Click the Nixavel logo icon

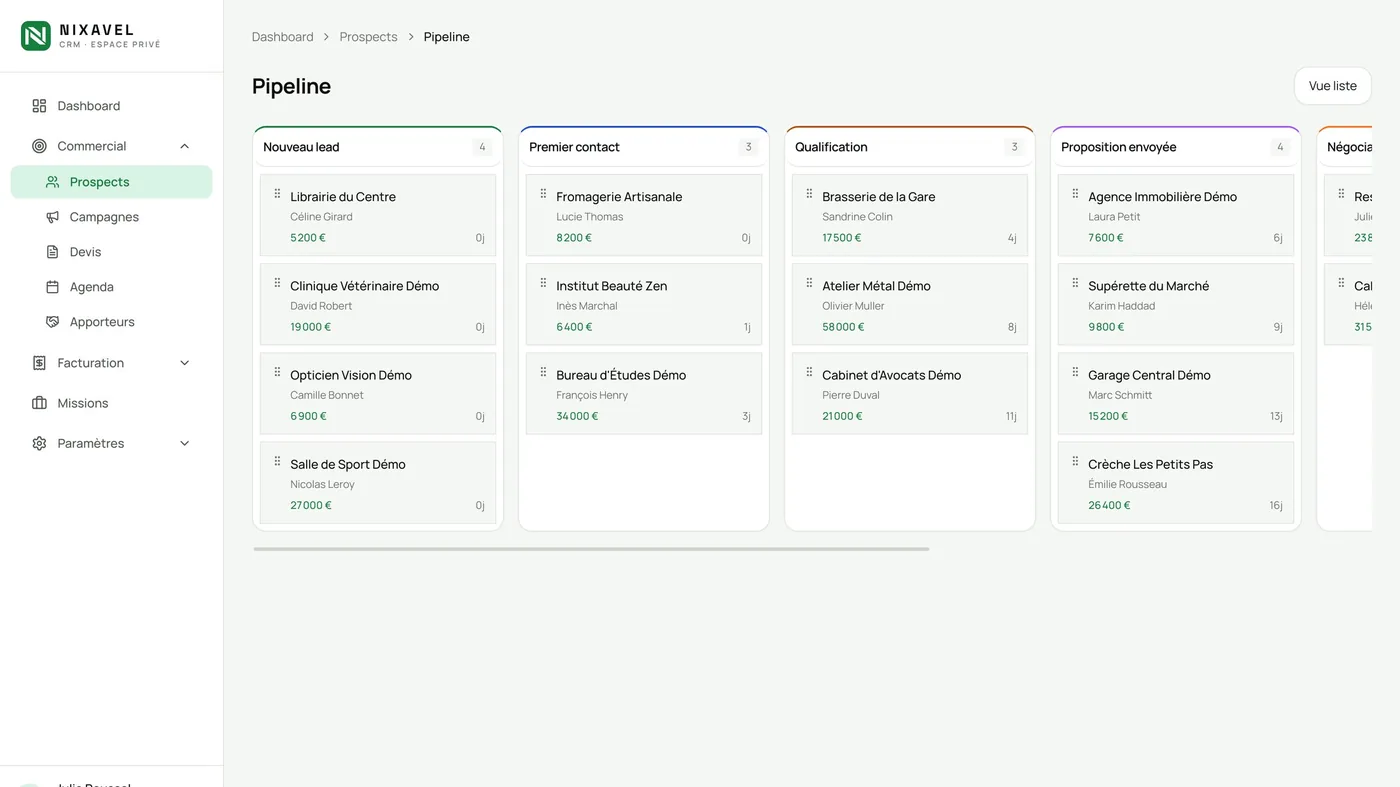point(36,36)
